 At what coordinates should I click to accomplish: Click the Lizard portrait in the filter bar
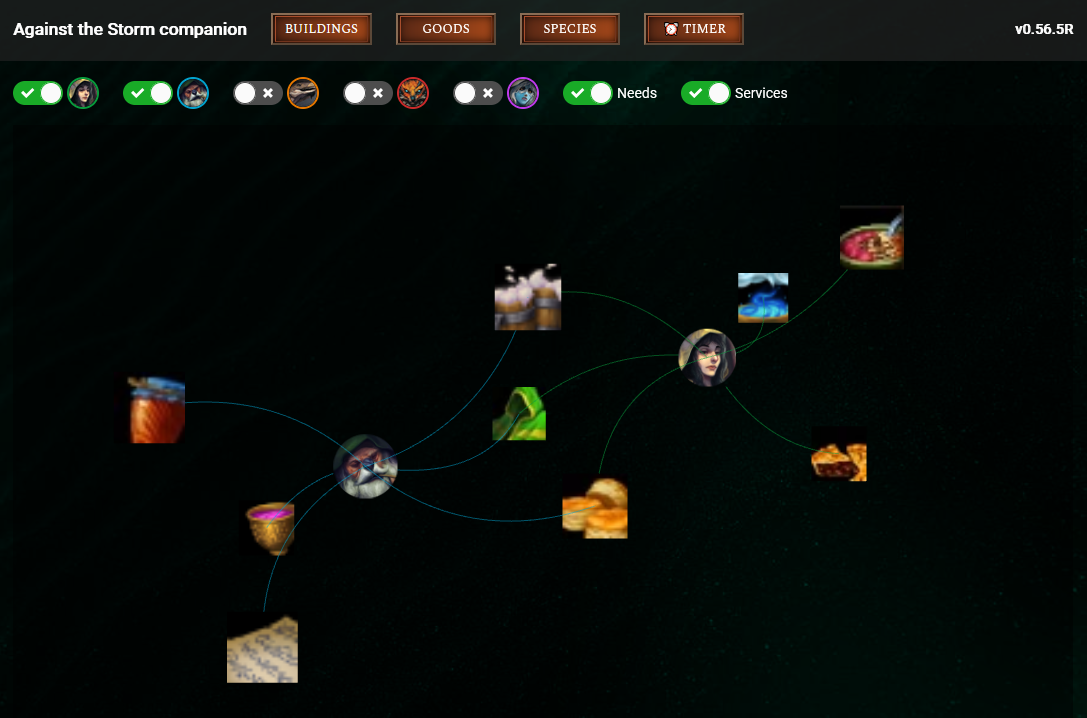click(x=303, y=93)
